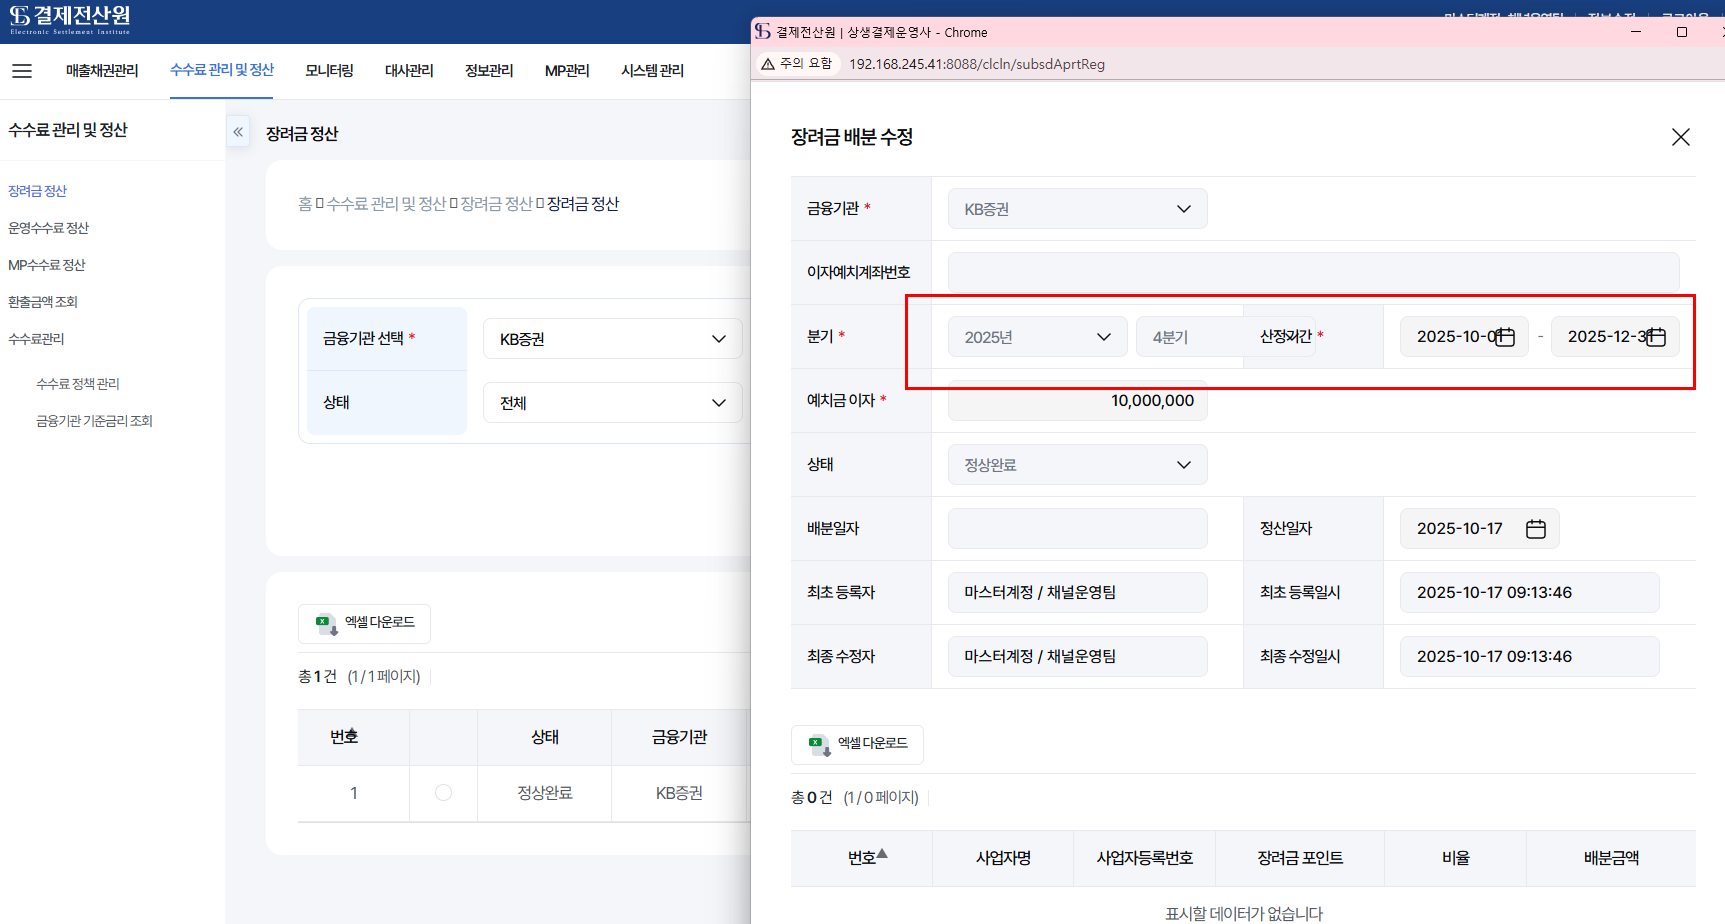1725x924 pixels.
Task: Click 장려금 포인트 column header
Action: coord(1300,858)
